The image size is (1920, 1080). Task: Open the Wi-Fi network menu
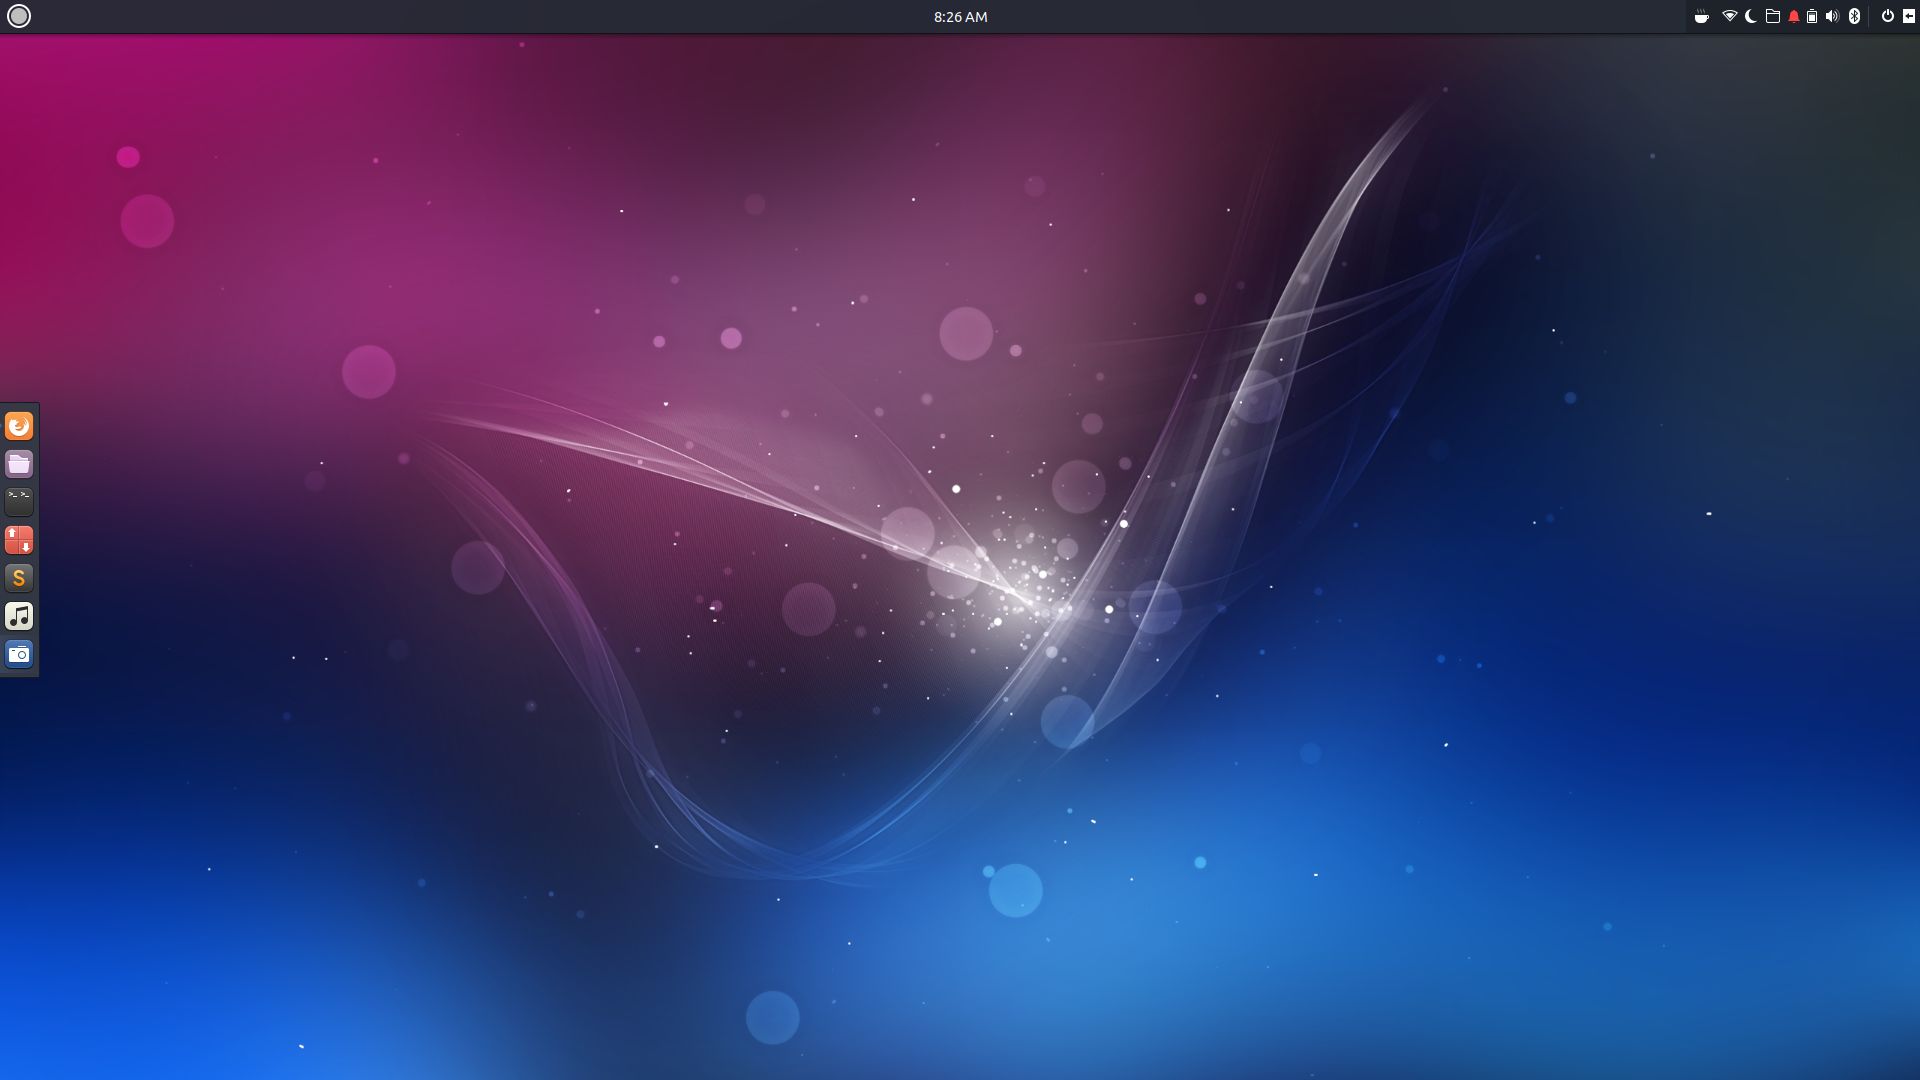tap(1729, 16)
